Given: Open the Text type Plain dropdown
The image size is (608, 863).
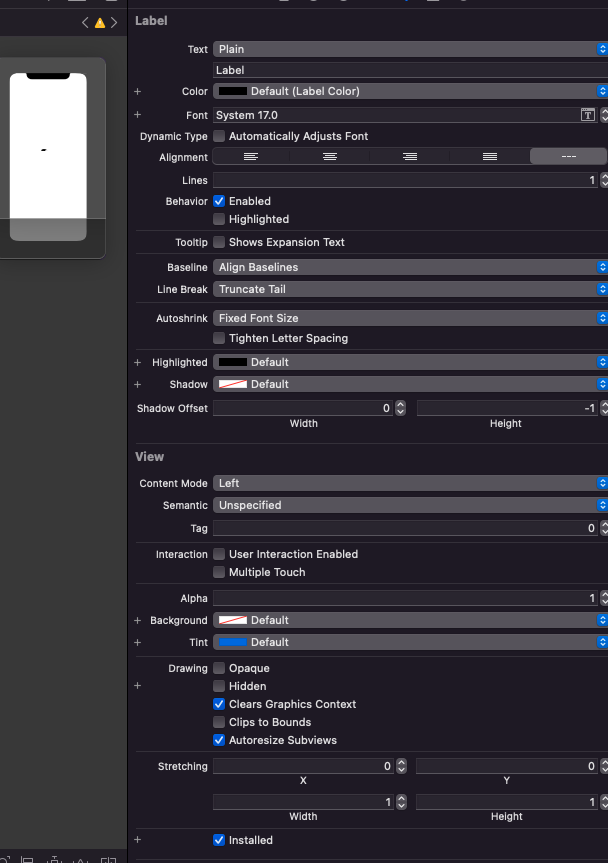Looking at the screenshot, I should pos(410,49).
